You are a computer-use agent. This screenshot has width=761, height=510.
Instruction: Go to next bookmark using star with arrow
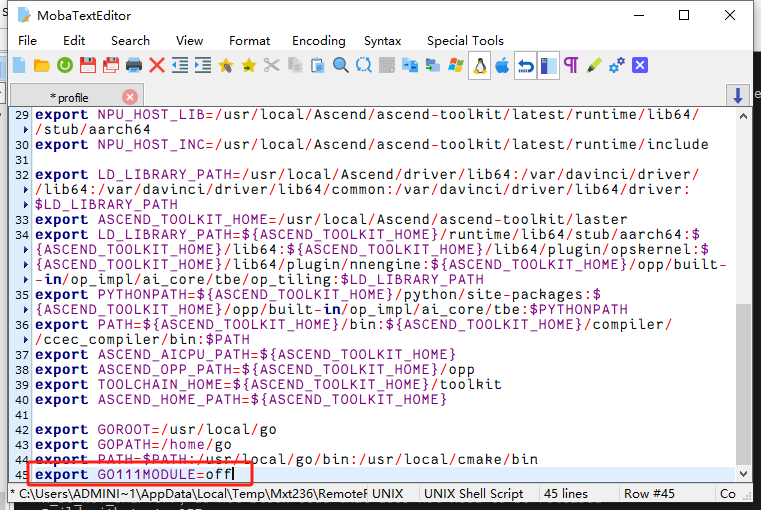click(x=249, y=66)
